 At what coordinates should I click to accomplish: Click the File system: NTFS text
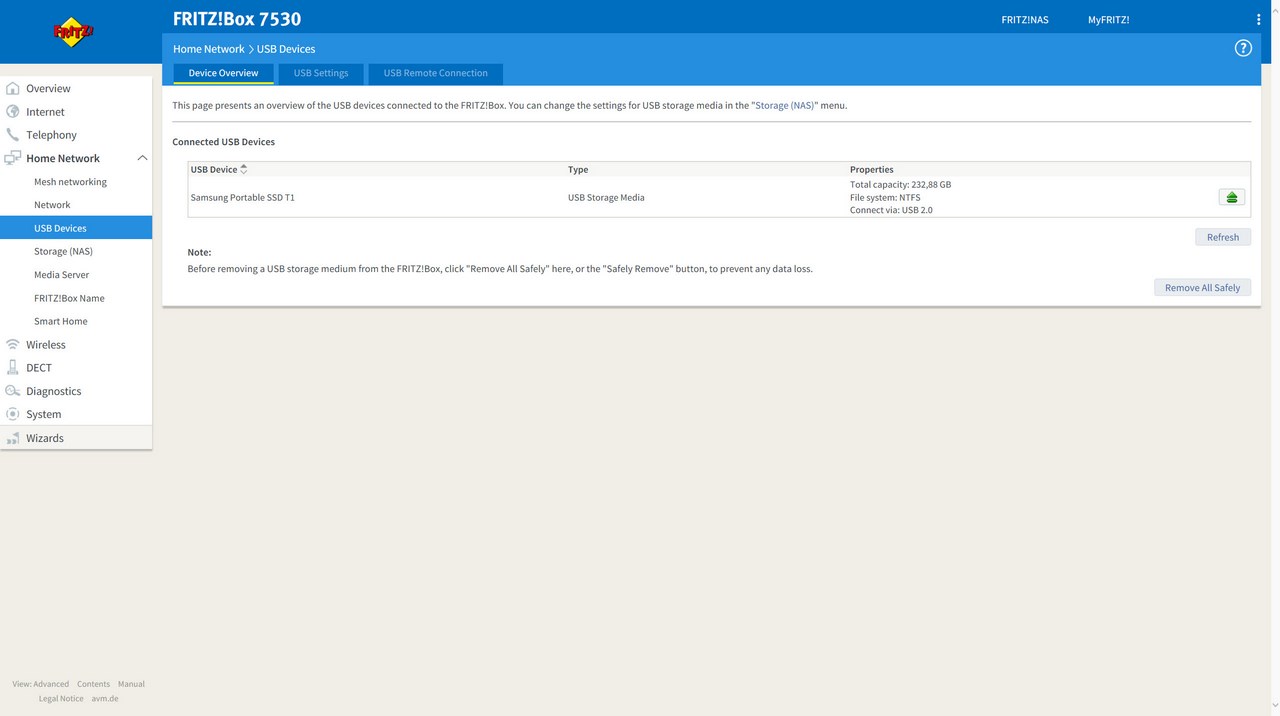[x=885, y=197]
